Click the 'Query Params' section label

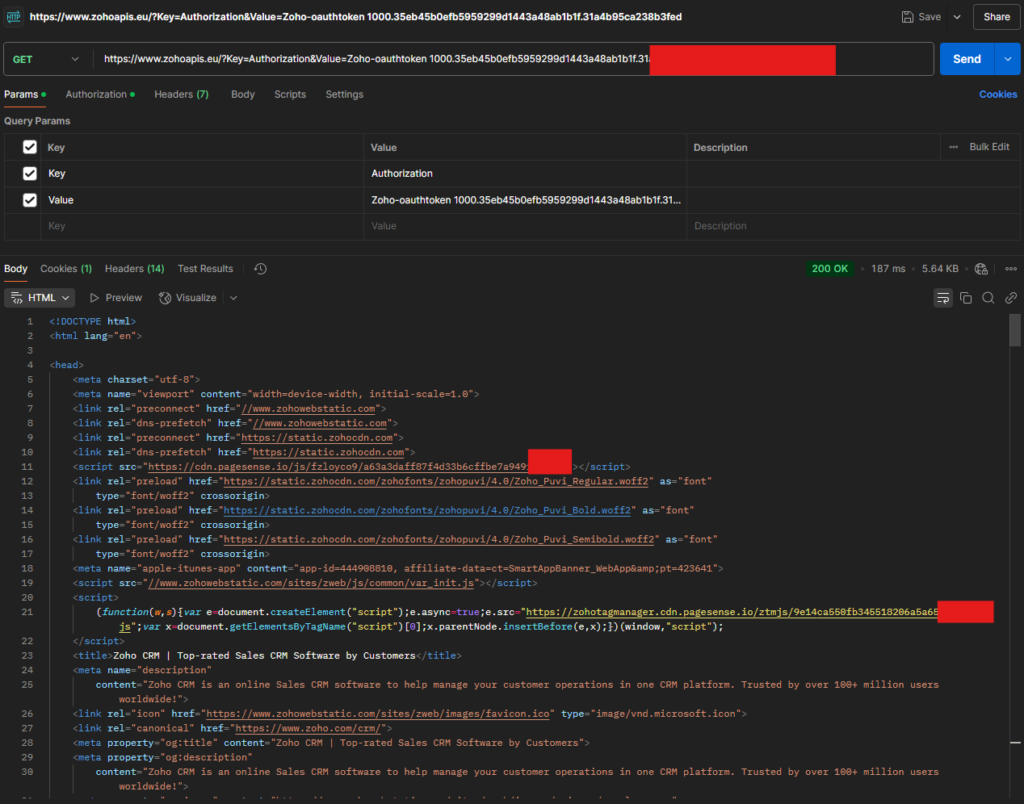(37, 121)
